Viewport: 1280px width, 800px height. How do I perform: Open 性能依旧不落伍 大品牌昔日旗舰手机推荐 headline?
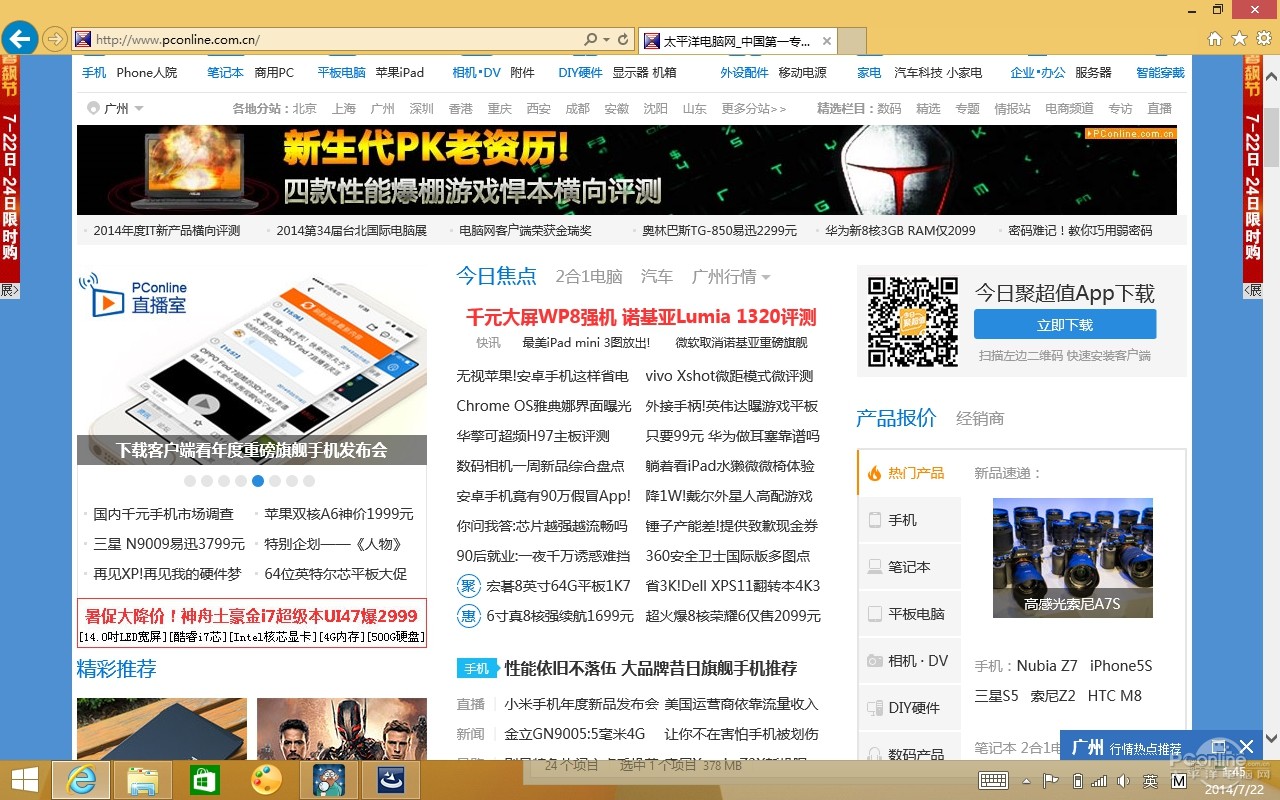click(651, 668)
